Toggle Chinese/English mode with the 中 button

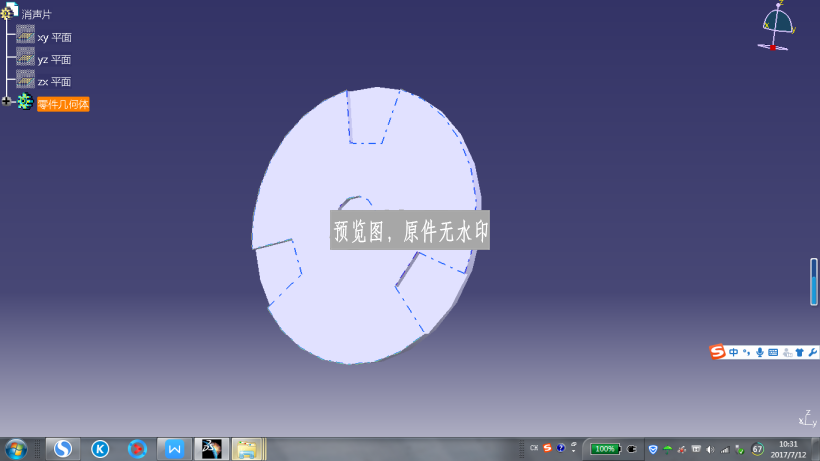coord(733,352)
